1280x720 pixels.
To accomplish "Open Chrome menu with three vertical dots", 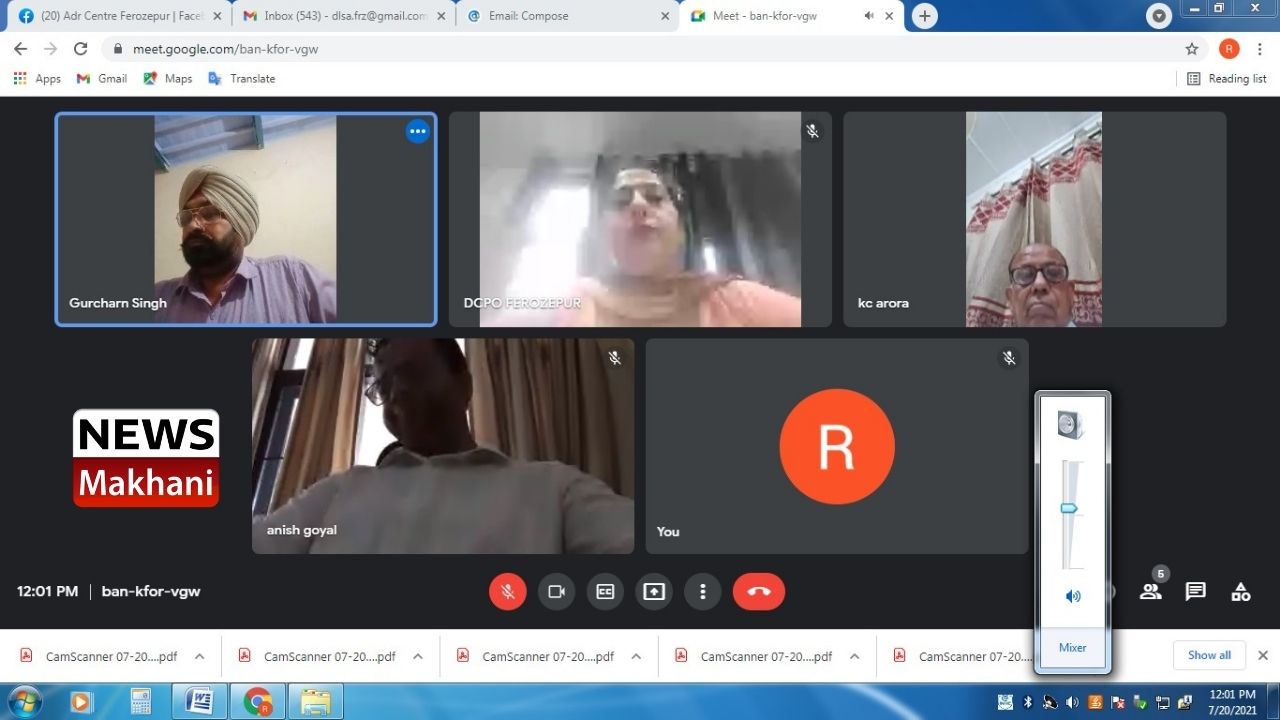I will (1259, 49).
